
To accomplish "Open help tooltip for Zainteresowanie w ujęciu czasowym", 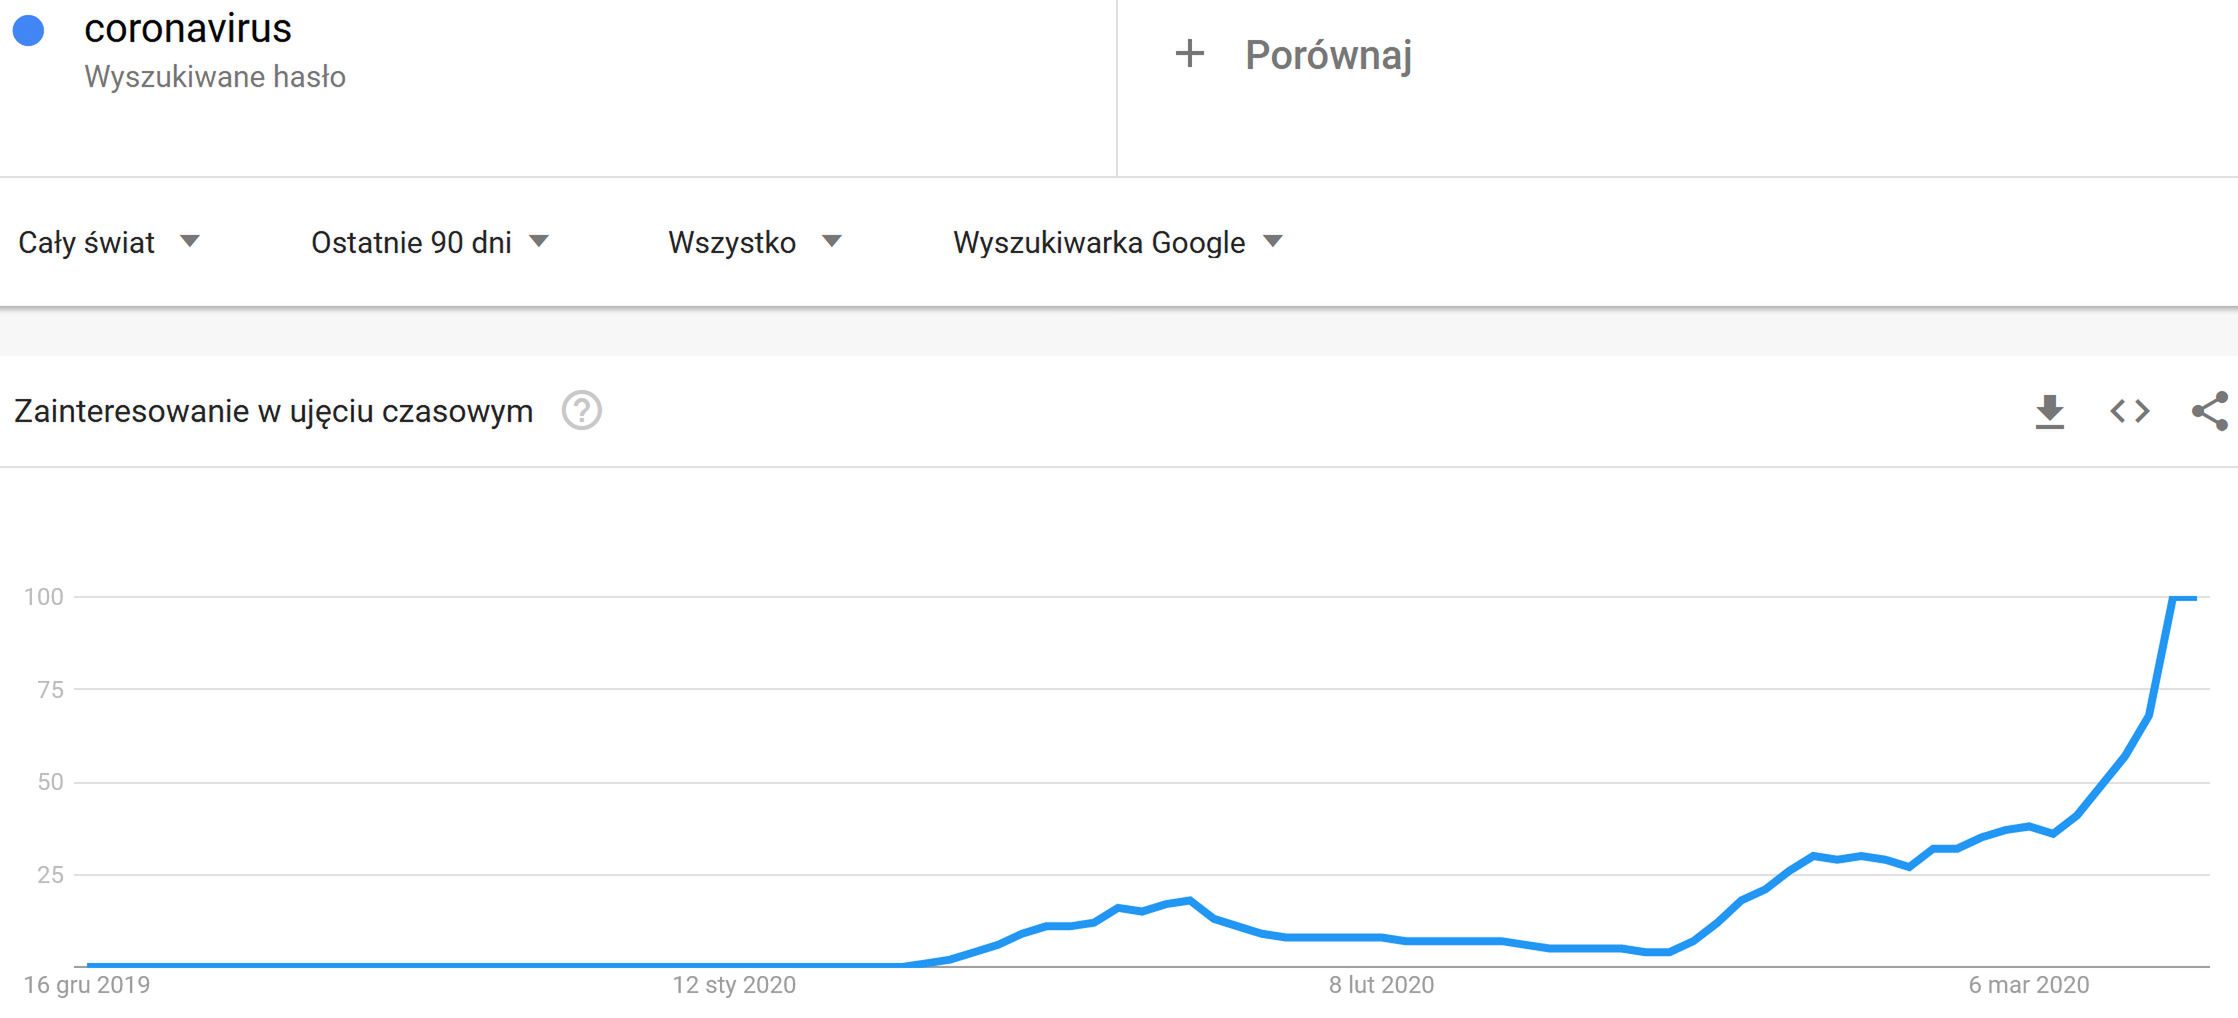I will coord(582,411).
